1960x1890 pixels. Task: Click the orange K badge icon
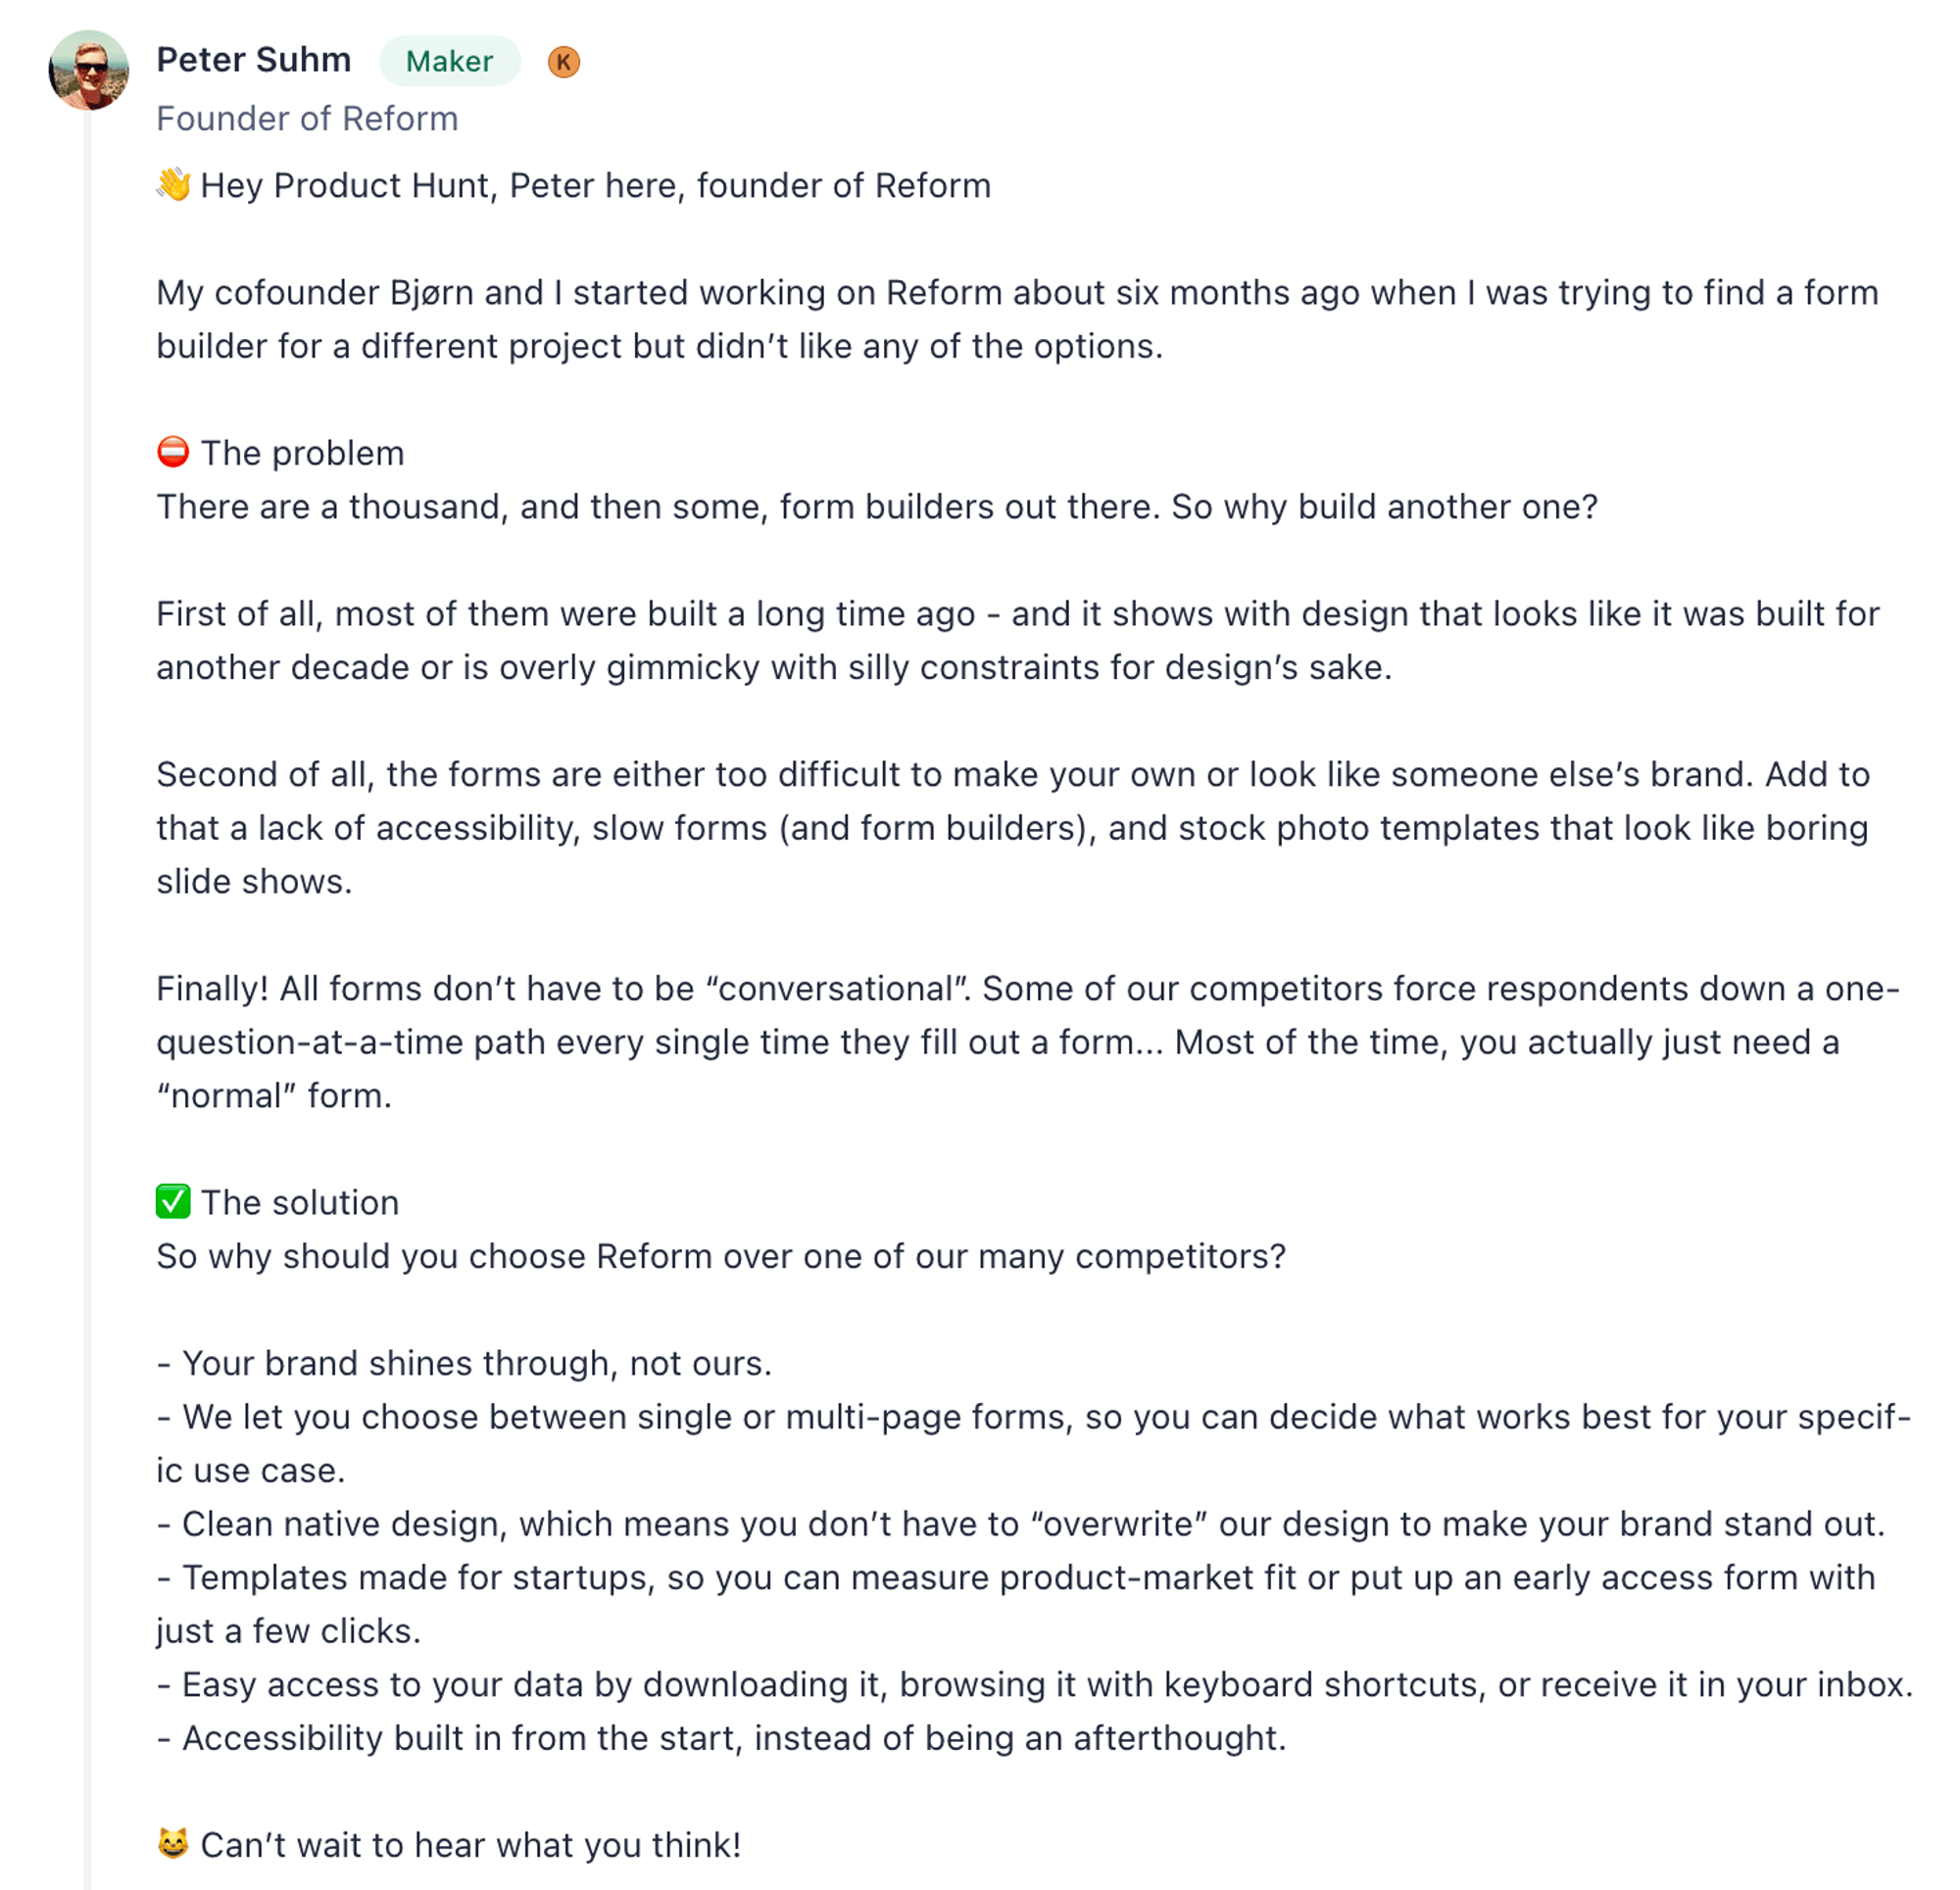pyautogui.click(x=564, y=62)
